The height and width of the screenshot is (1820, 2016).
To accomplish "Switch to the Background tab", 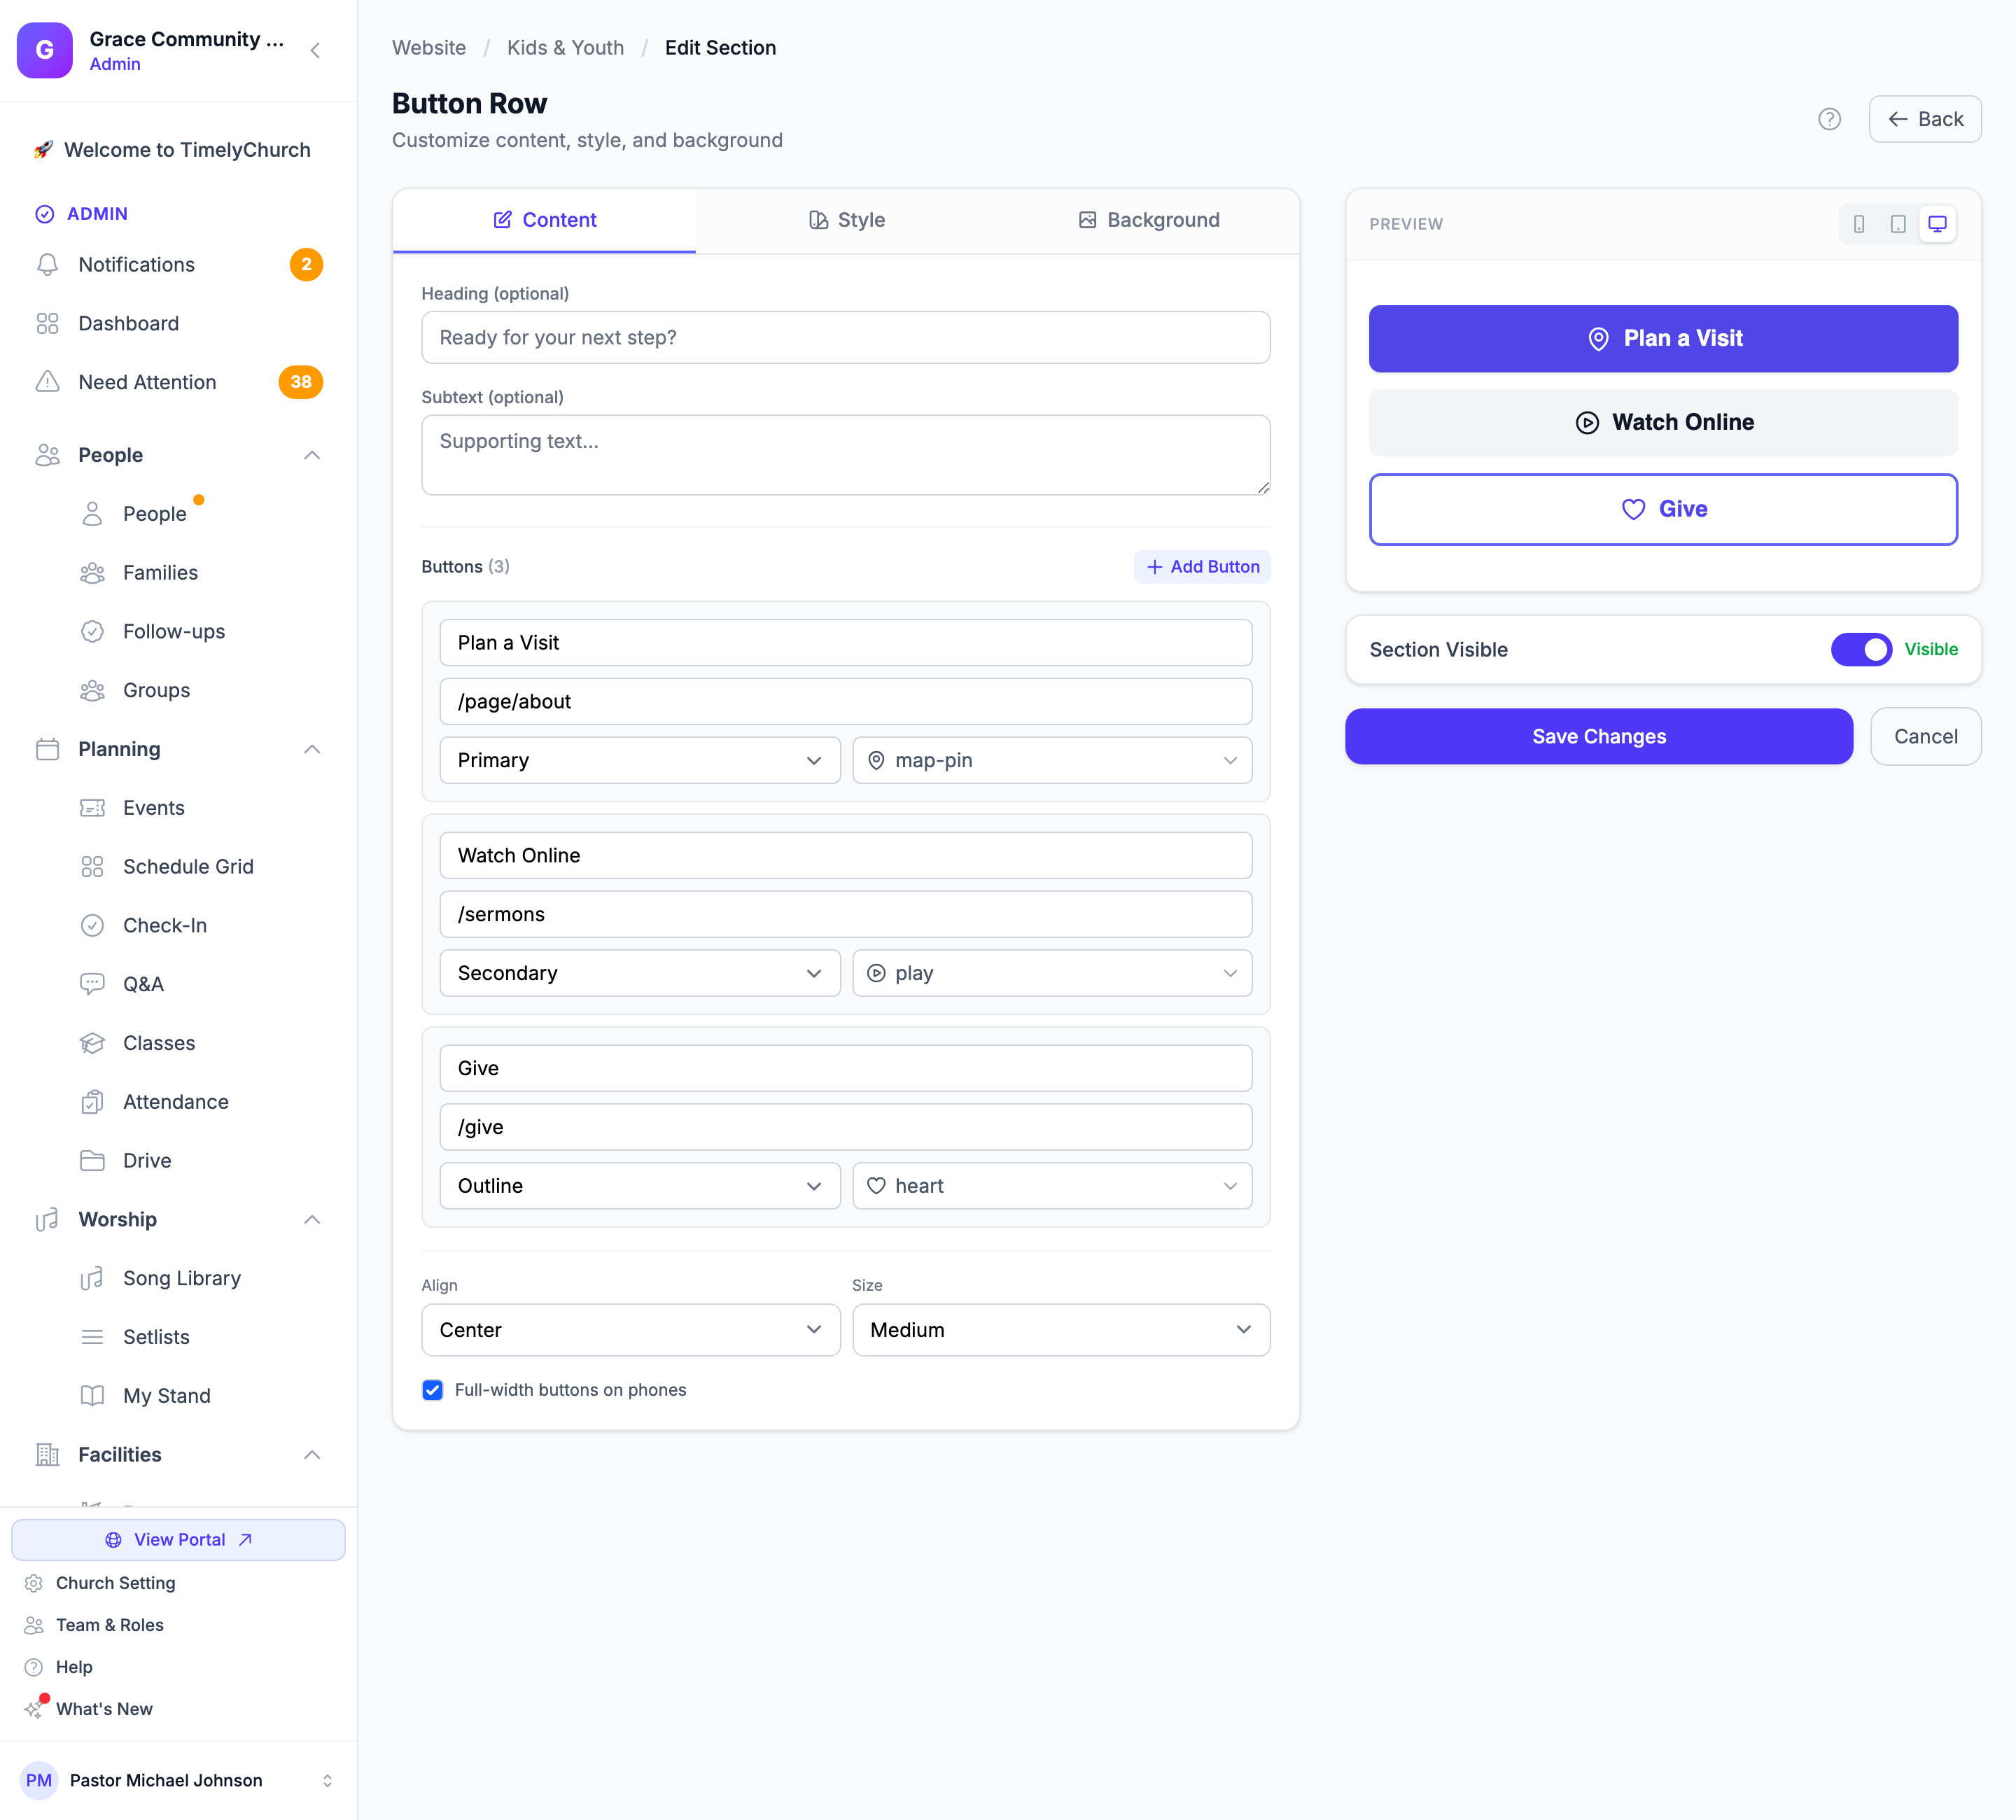I will coord(1149,220).
